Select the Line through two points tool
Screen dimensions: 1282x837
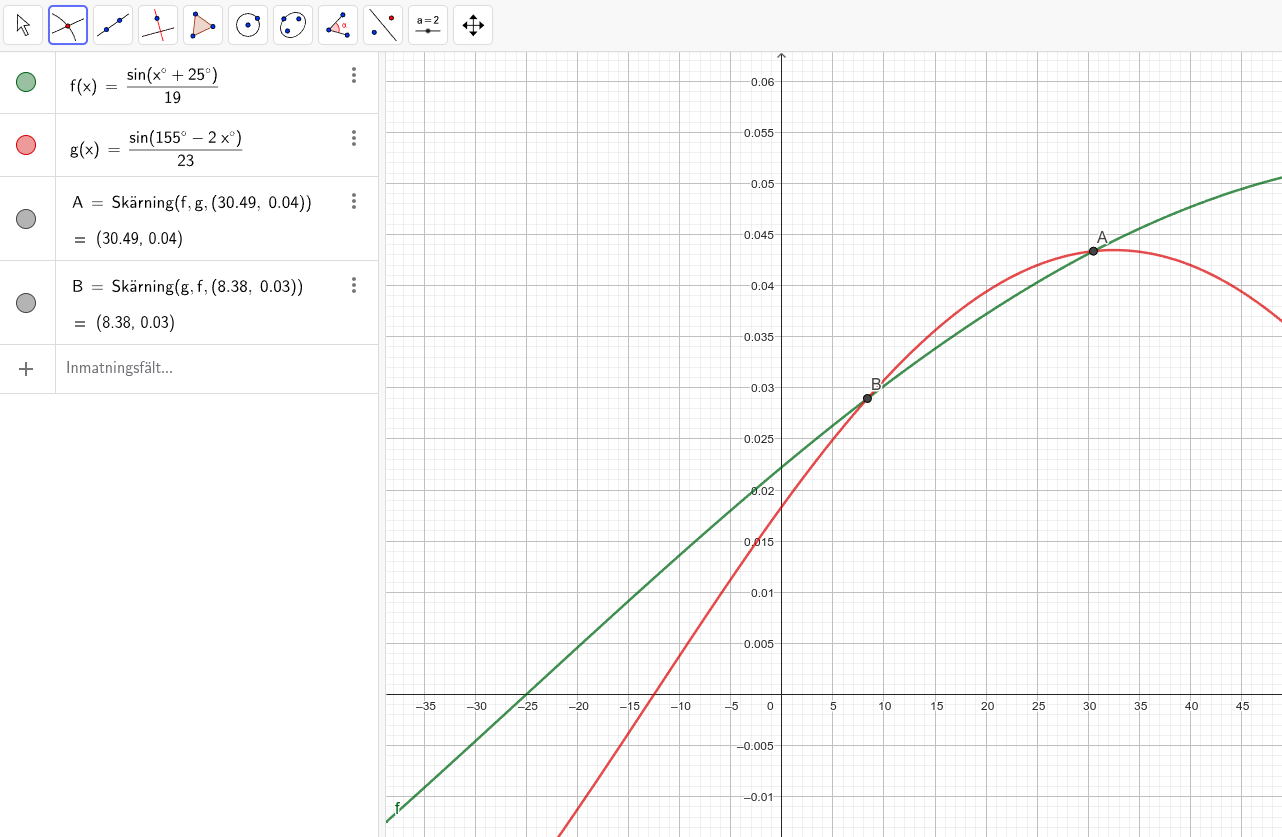click(113, 25)
